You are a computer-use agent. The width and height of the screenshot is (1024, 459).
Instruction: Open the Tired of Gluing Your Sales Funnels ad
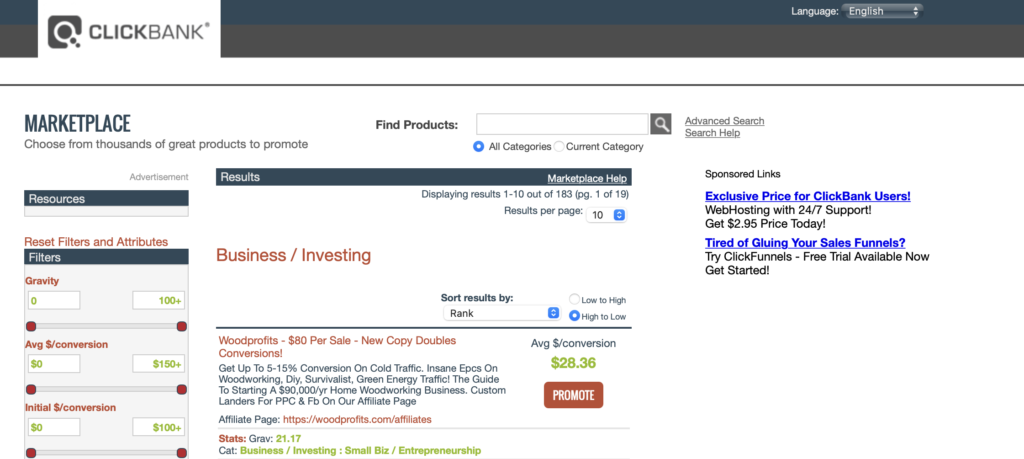point(805,243)
